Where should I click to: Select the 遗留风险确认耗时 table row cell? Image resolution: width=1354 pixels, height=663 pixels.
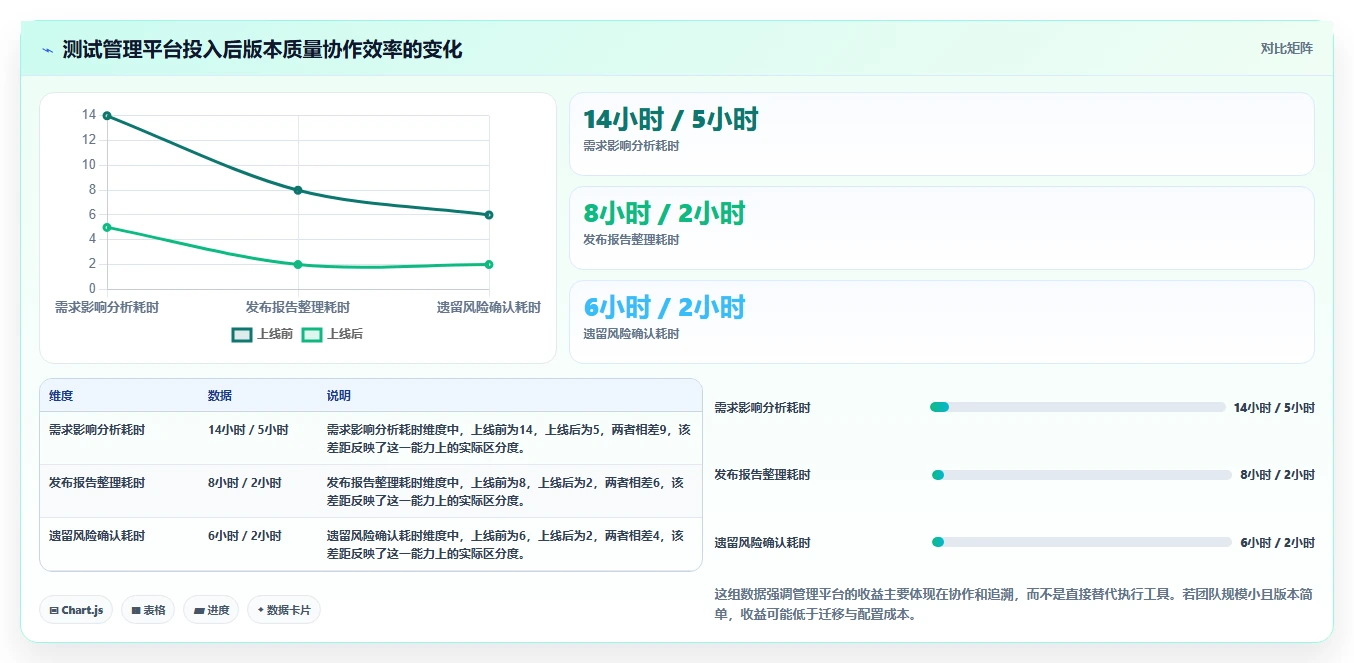point(97,536)
